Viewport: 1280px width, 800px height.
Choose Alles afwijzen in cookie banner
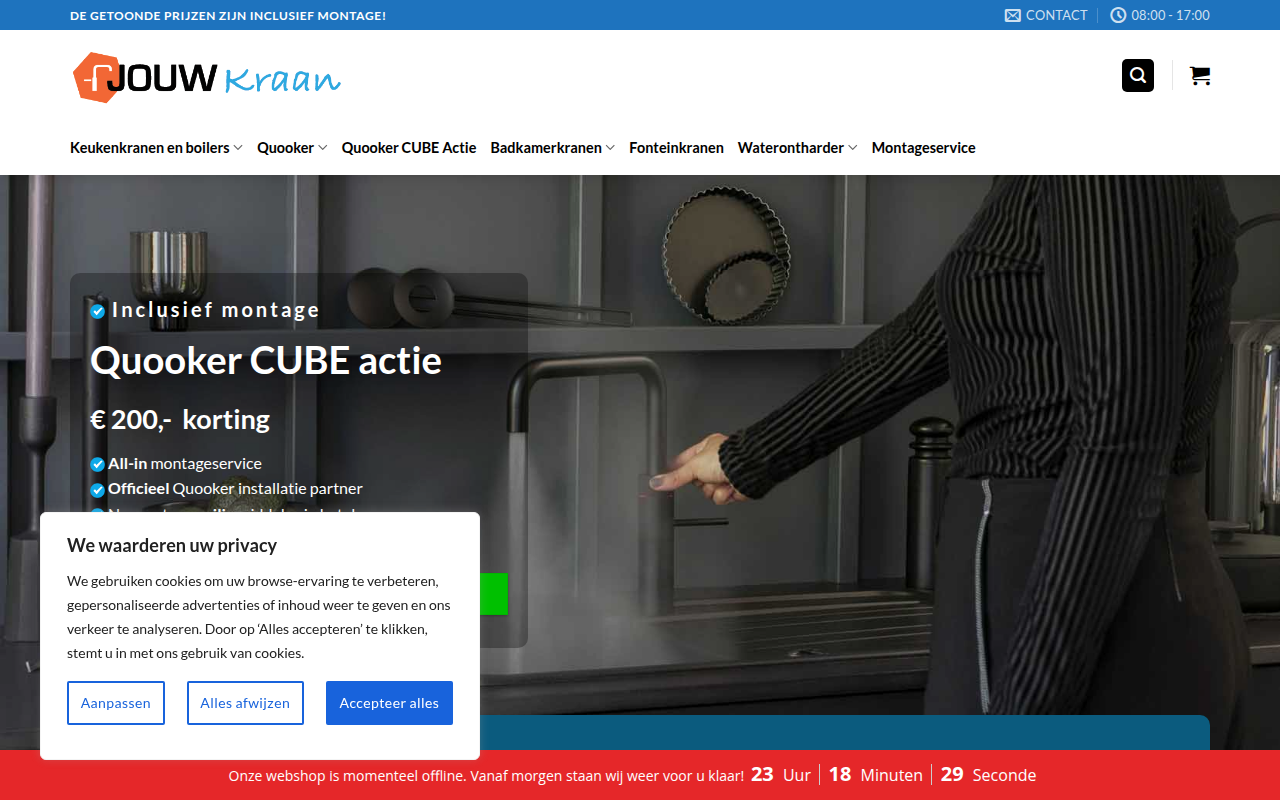(x=245, y=703)
